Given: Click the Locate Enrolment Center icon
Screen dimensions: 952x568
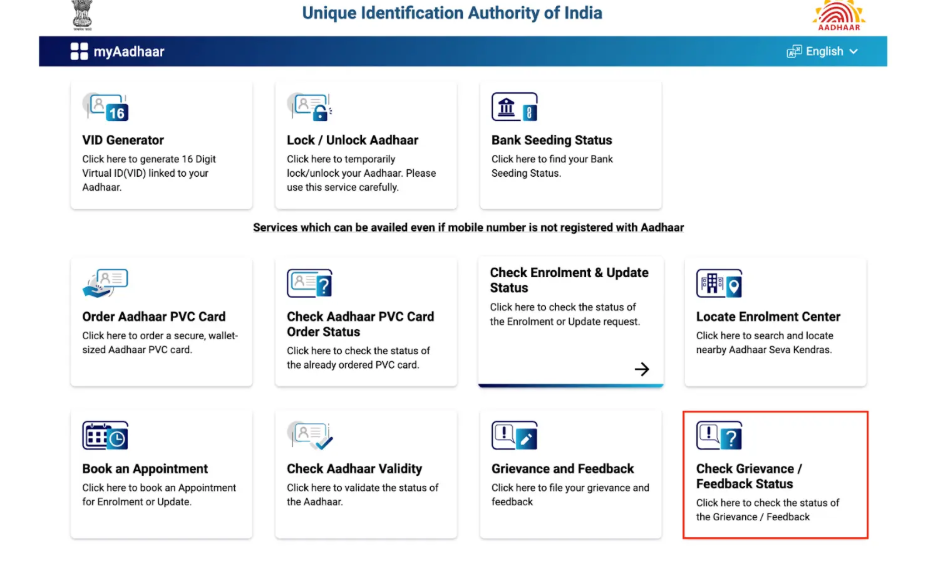Looking at the screenshot, I should [719, 284].
